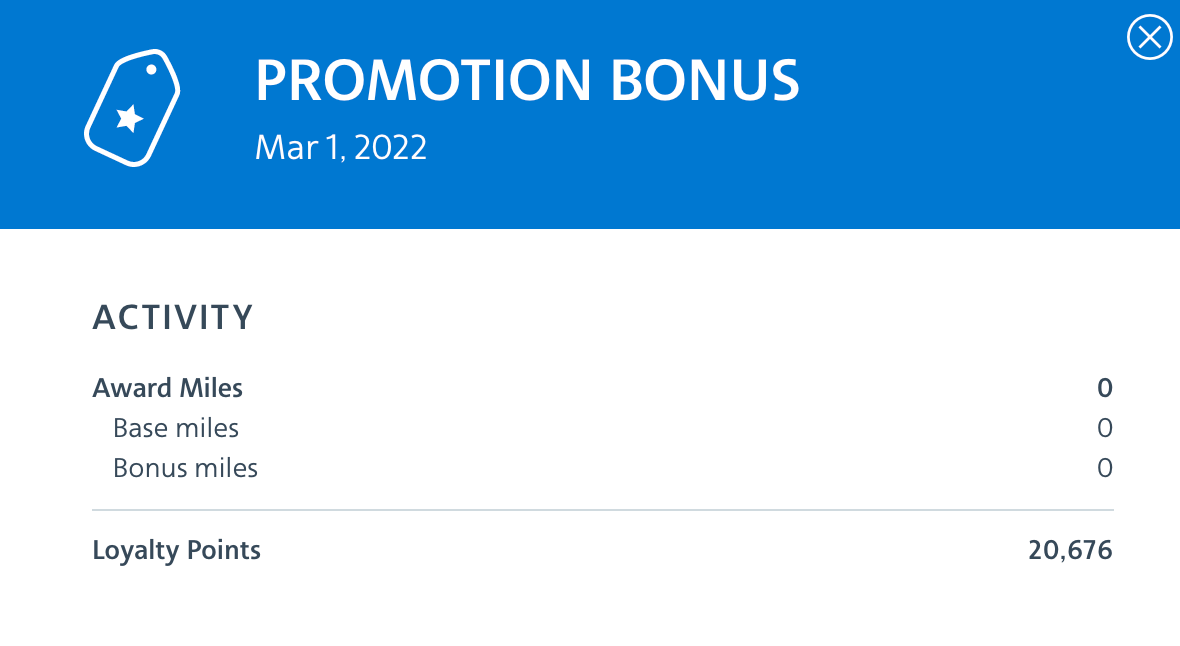Select the Mar 1, 2022 date text
Image resolution: width=1180 pixels, height=646 pixels.
[341, 148]
